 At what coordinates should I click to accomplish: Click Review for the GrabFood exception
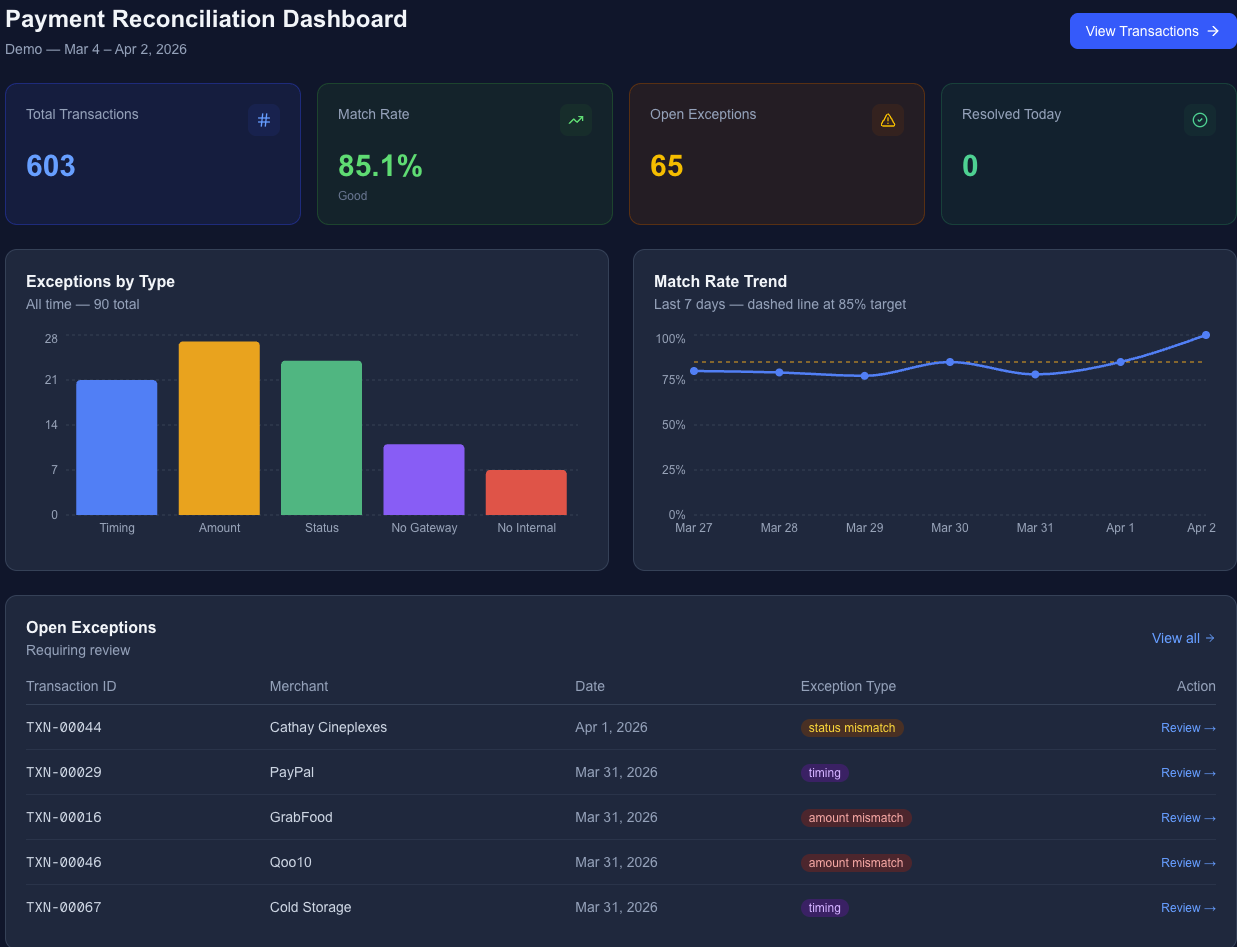click(1188, 818)
